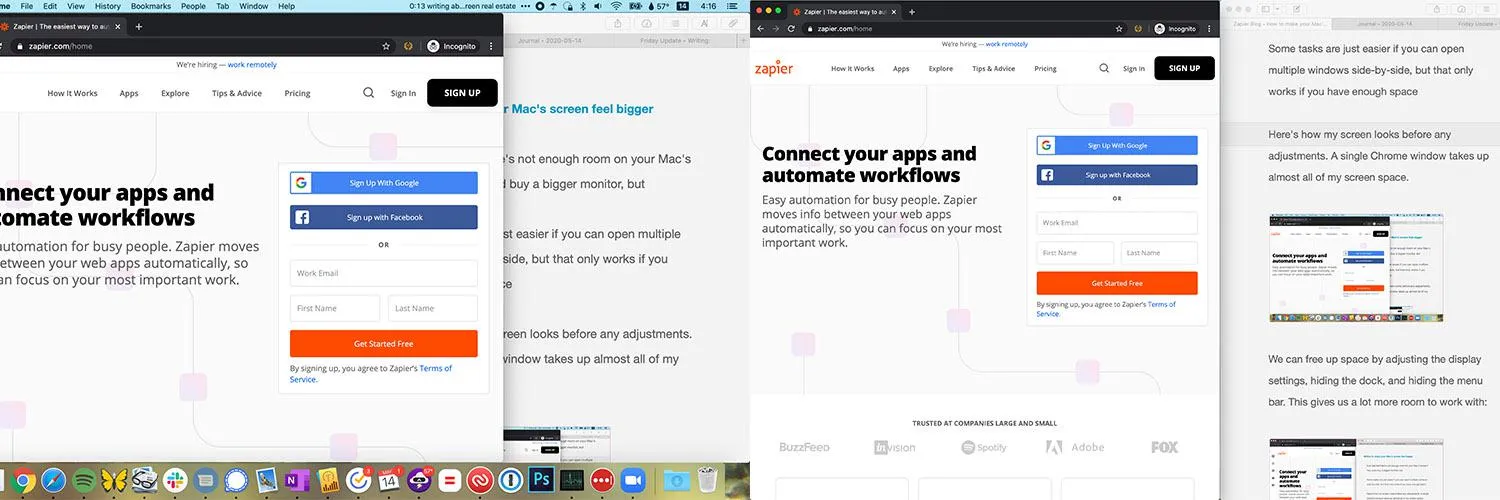Open Slack from the Dock

(x=174, y=481)
